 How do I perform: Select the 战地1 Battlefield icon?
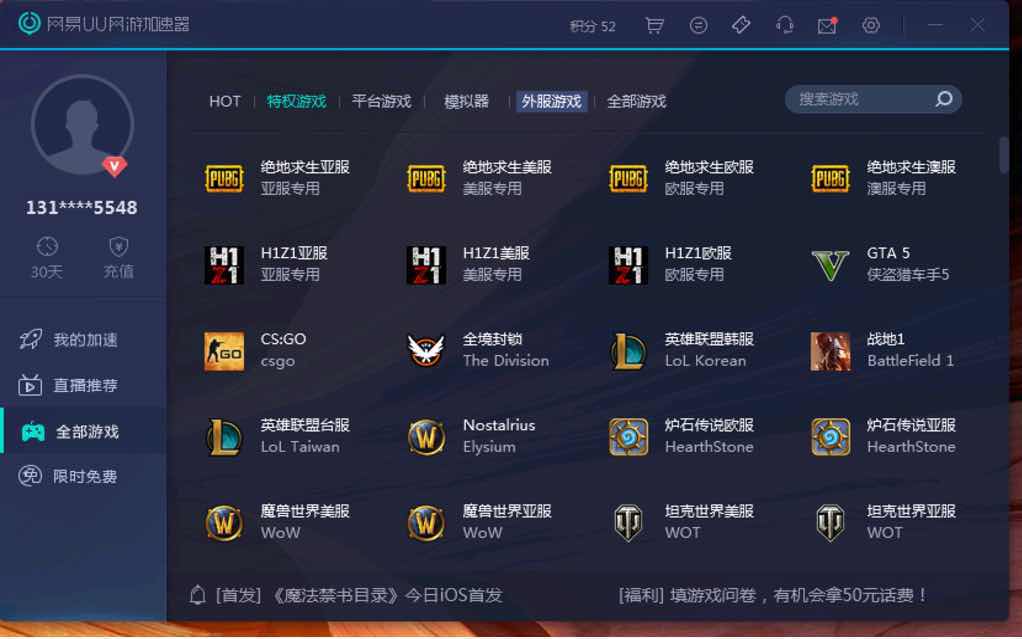point(830,351)
